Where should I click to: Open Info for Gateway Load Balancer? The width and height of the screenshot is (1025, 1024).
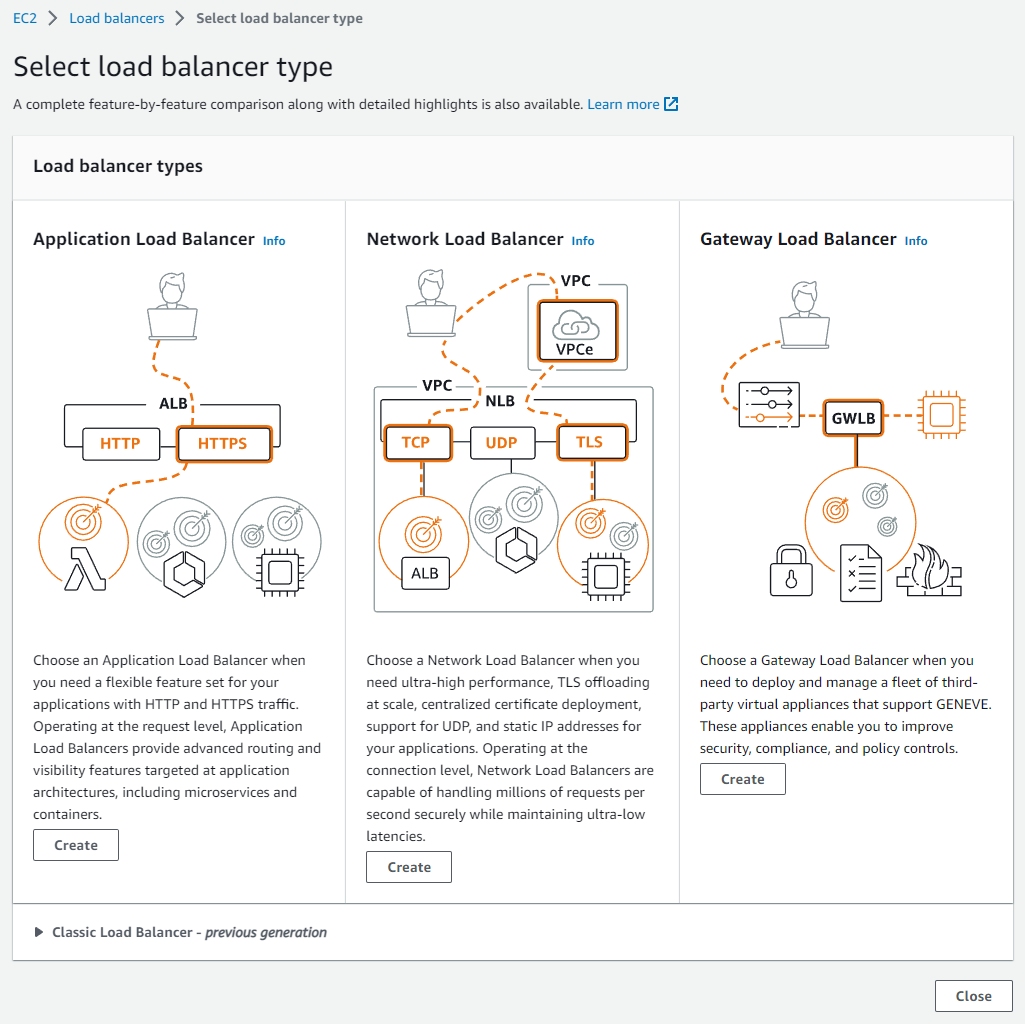click(916, 241)
